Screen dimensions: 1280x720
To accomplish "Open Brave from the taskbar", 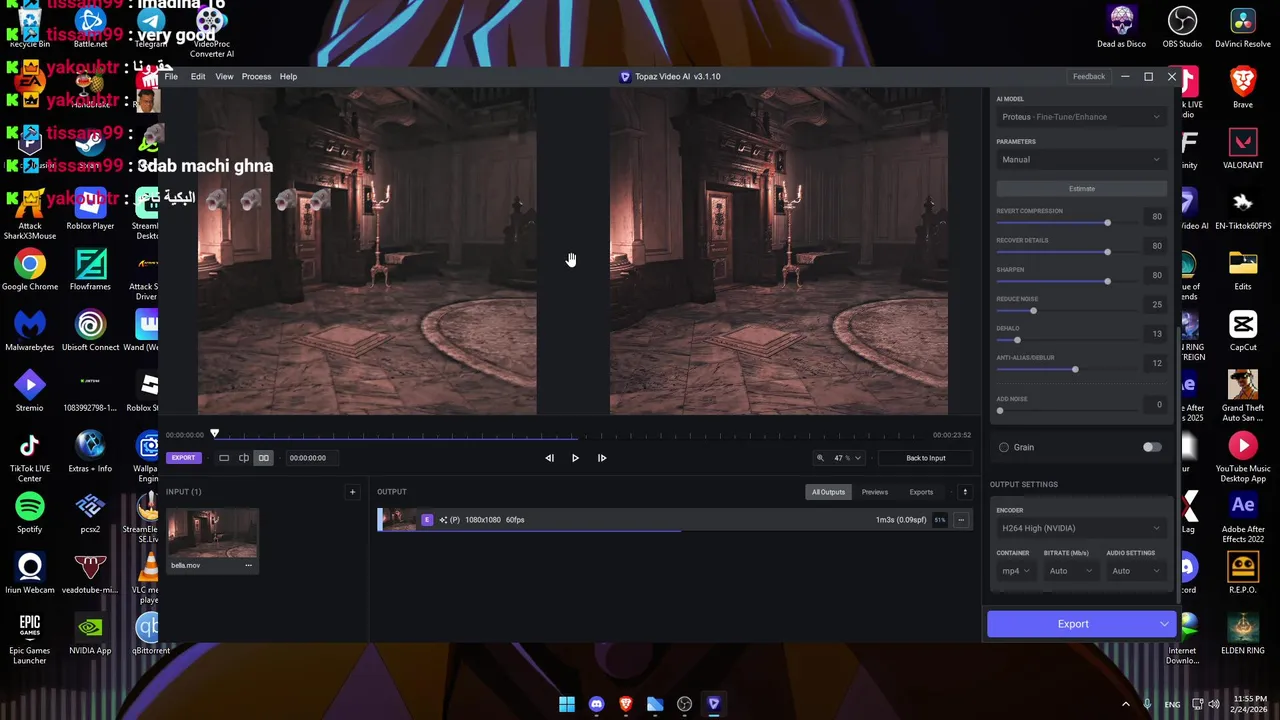I will (626, 704).
